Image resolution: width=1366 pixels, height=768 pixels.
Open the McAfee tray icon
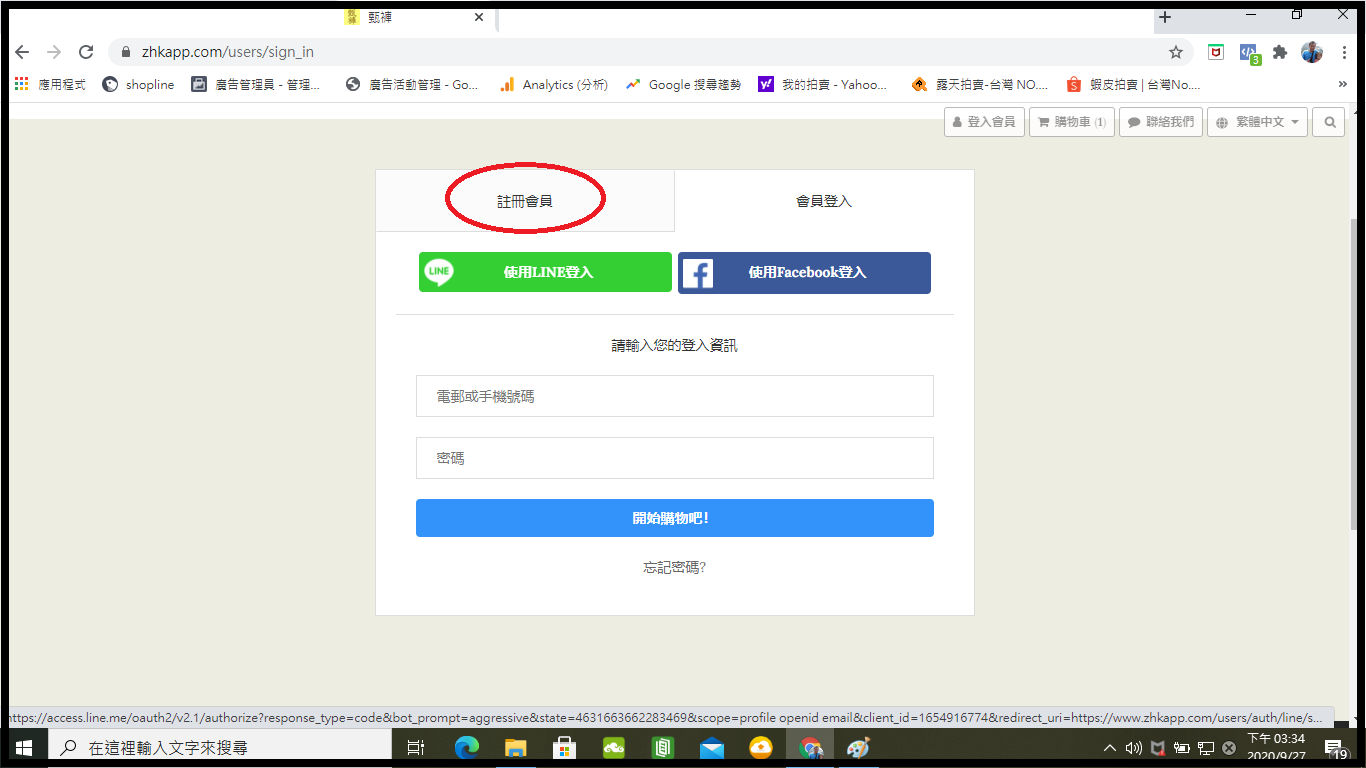pyautogui.click(x=1157, y=747)
